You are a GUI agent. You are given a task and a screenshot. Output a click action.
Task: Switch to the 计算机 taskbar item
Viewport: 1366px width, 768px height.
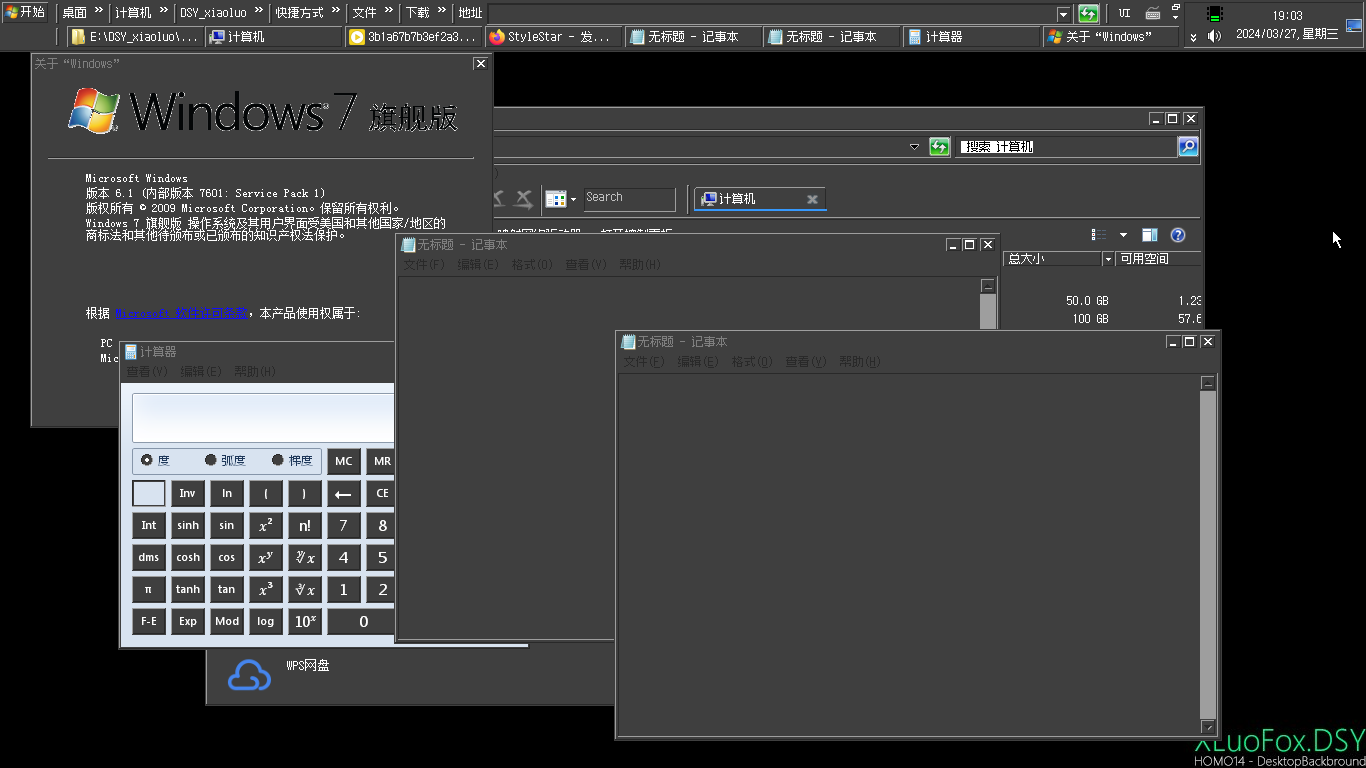(x=273, y=36)
